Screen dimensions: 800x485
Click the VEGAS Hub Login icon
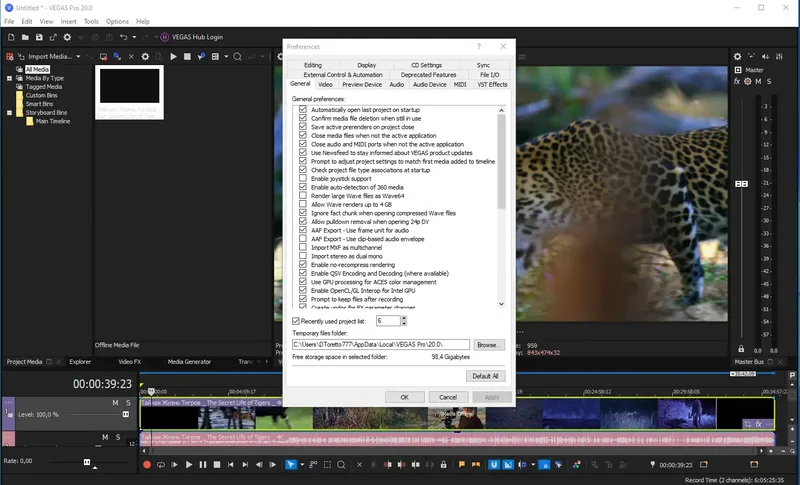pos(164,37)
